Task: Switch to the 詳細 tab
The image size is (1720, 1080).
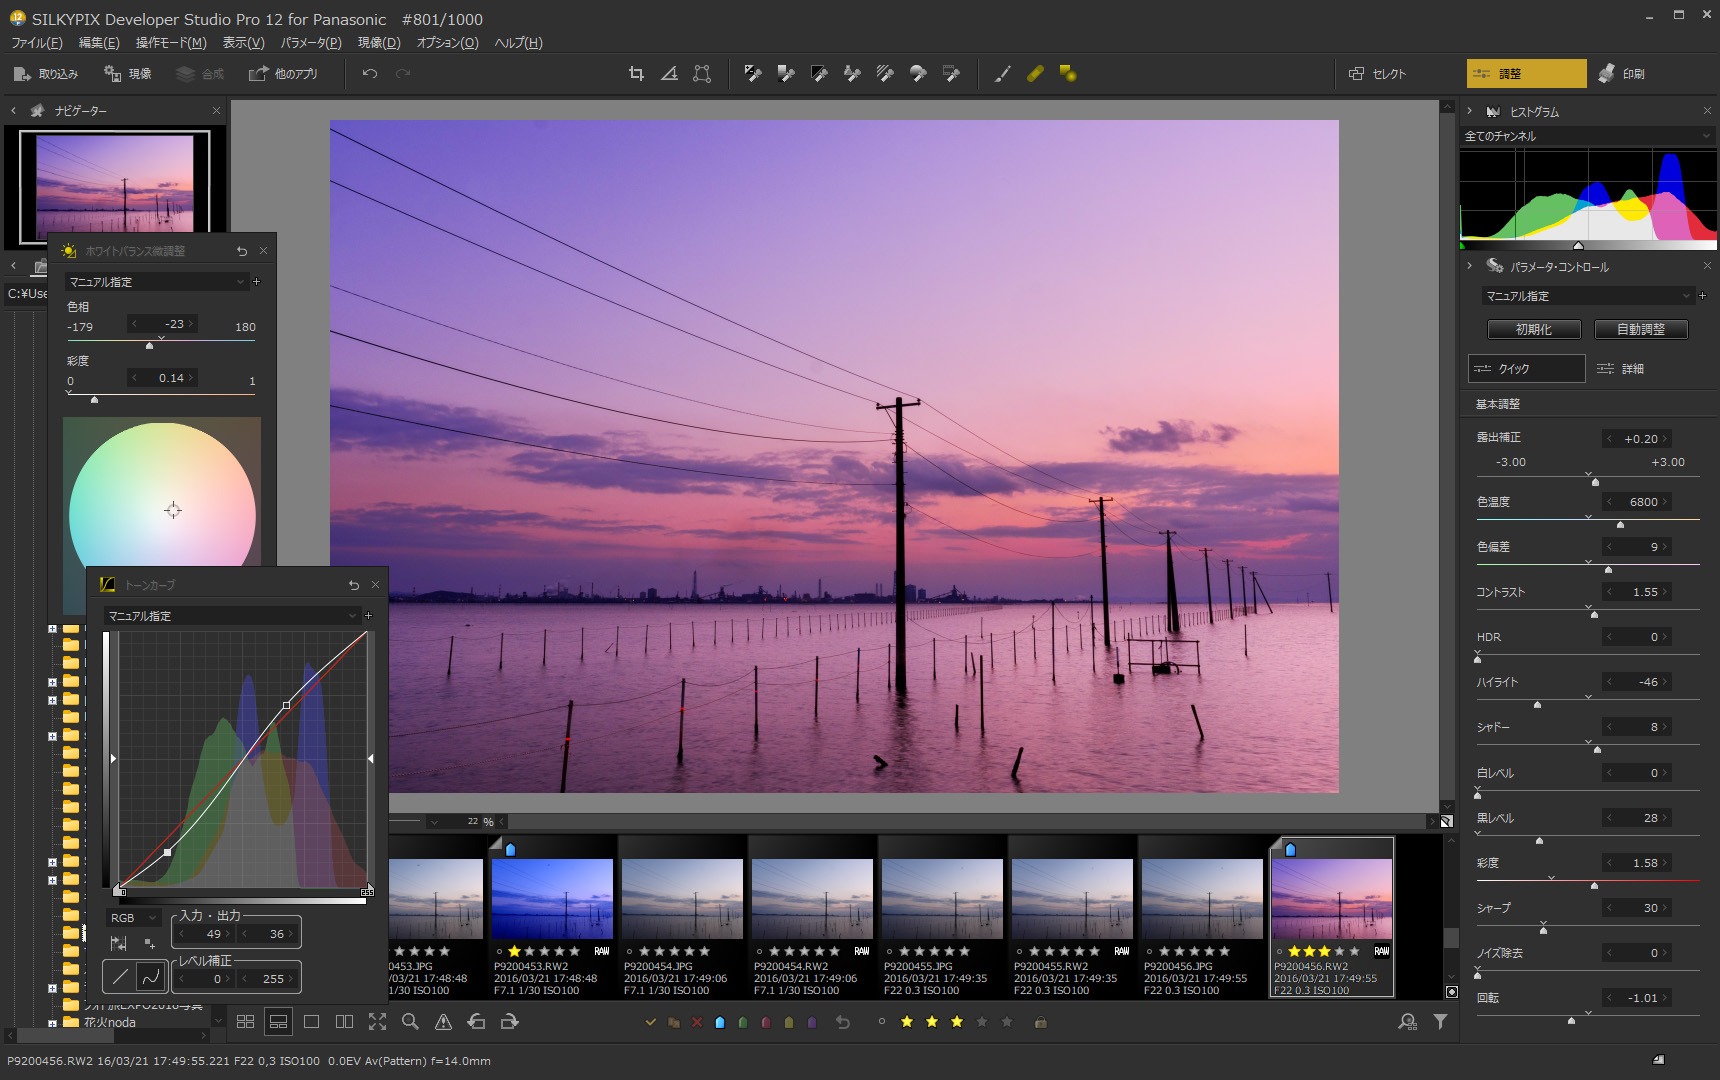Action: tap(1621, 369)
